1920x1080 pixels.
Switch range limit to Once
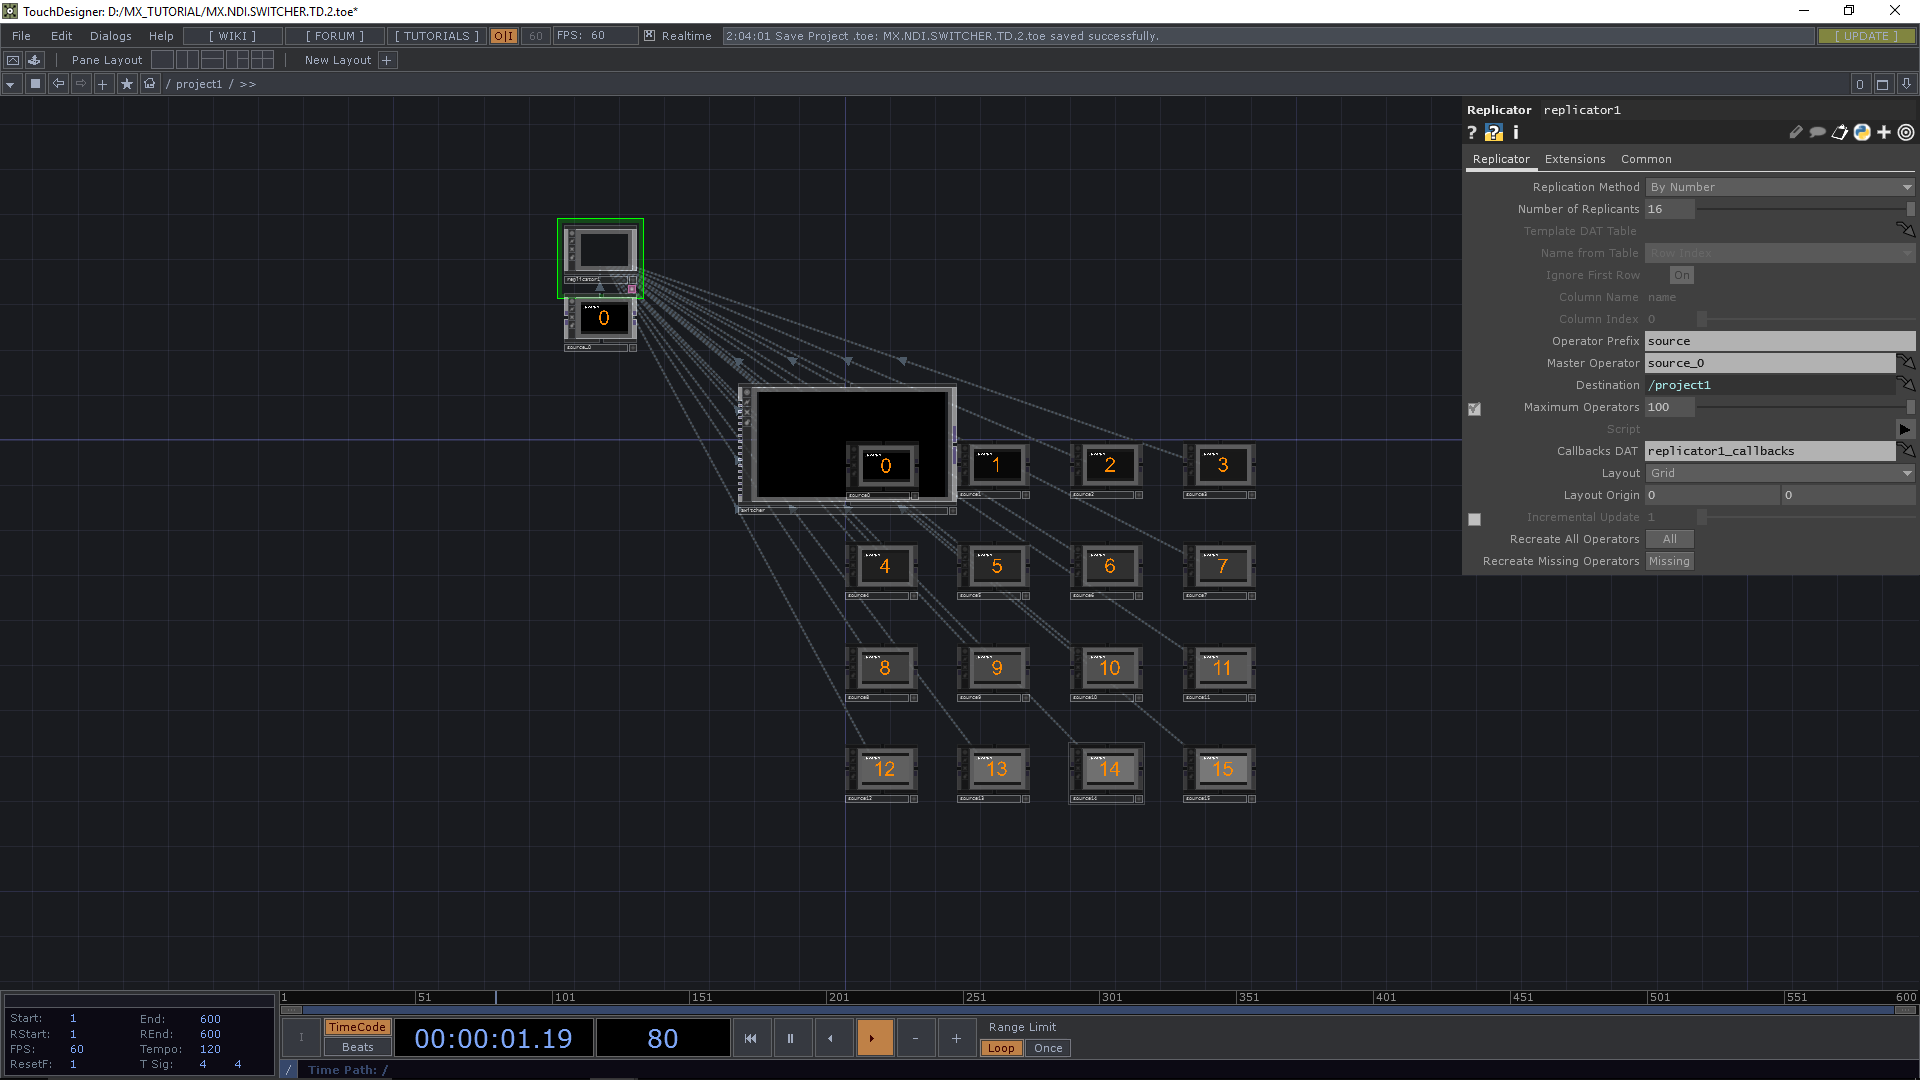pyautogui.click(x=1048, y=1048)
